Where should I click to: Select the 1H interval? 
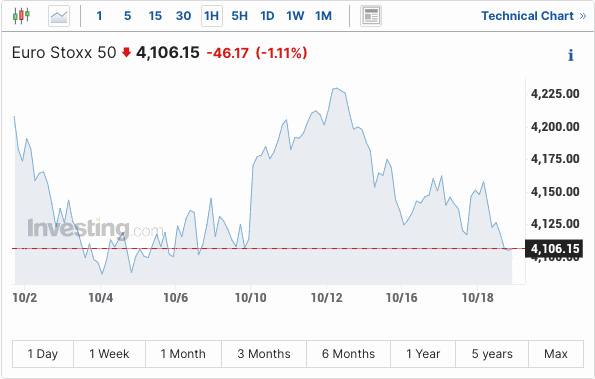[x=212, y=16]
